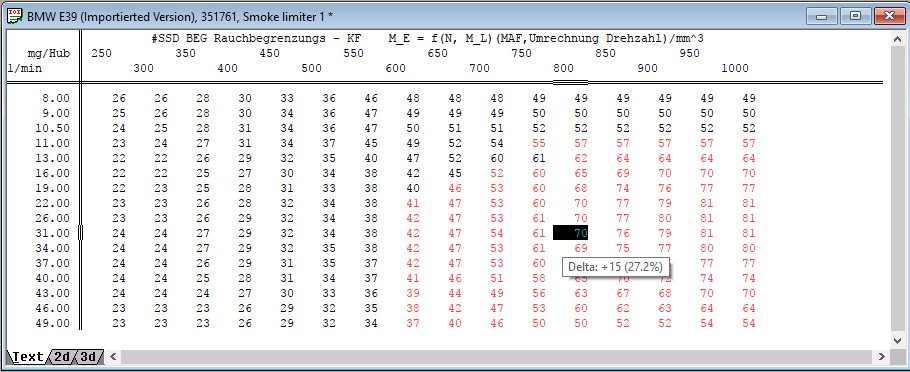The image size is (910, 372).
Task: Click the vertical scrollbar up arrow
Action: click(897, 39)
